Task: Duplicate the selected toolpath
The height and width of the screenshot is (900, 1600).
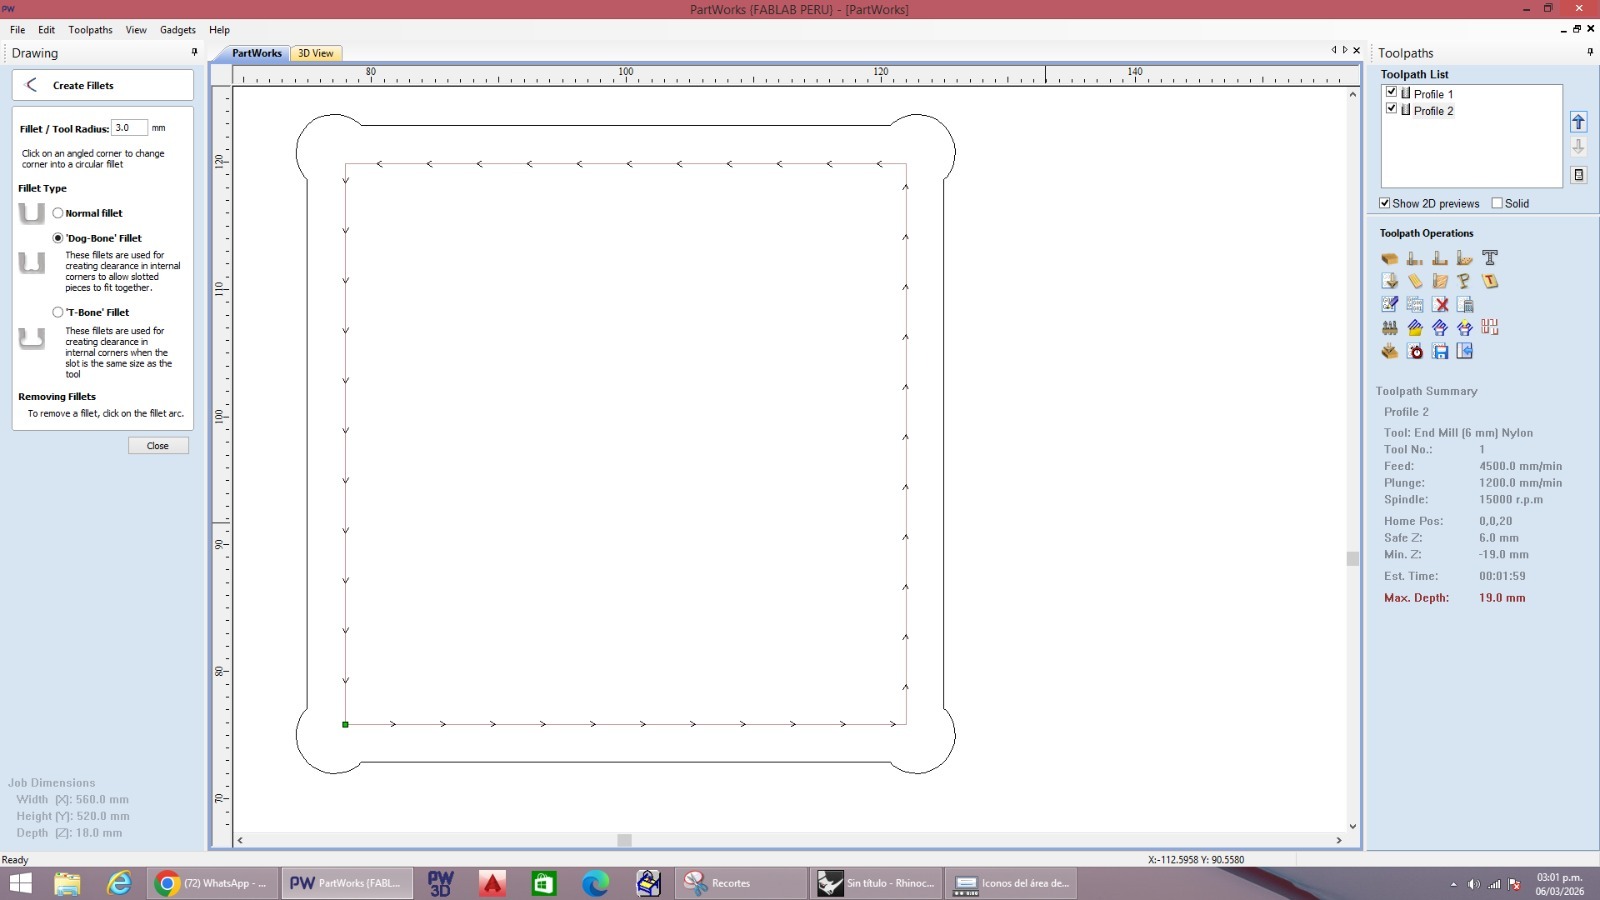Action: pos(1415,304)
